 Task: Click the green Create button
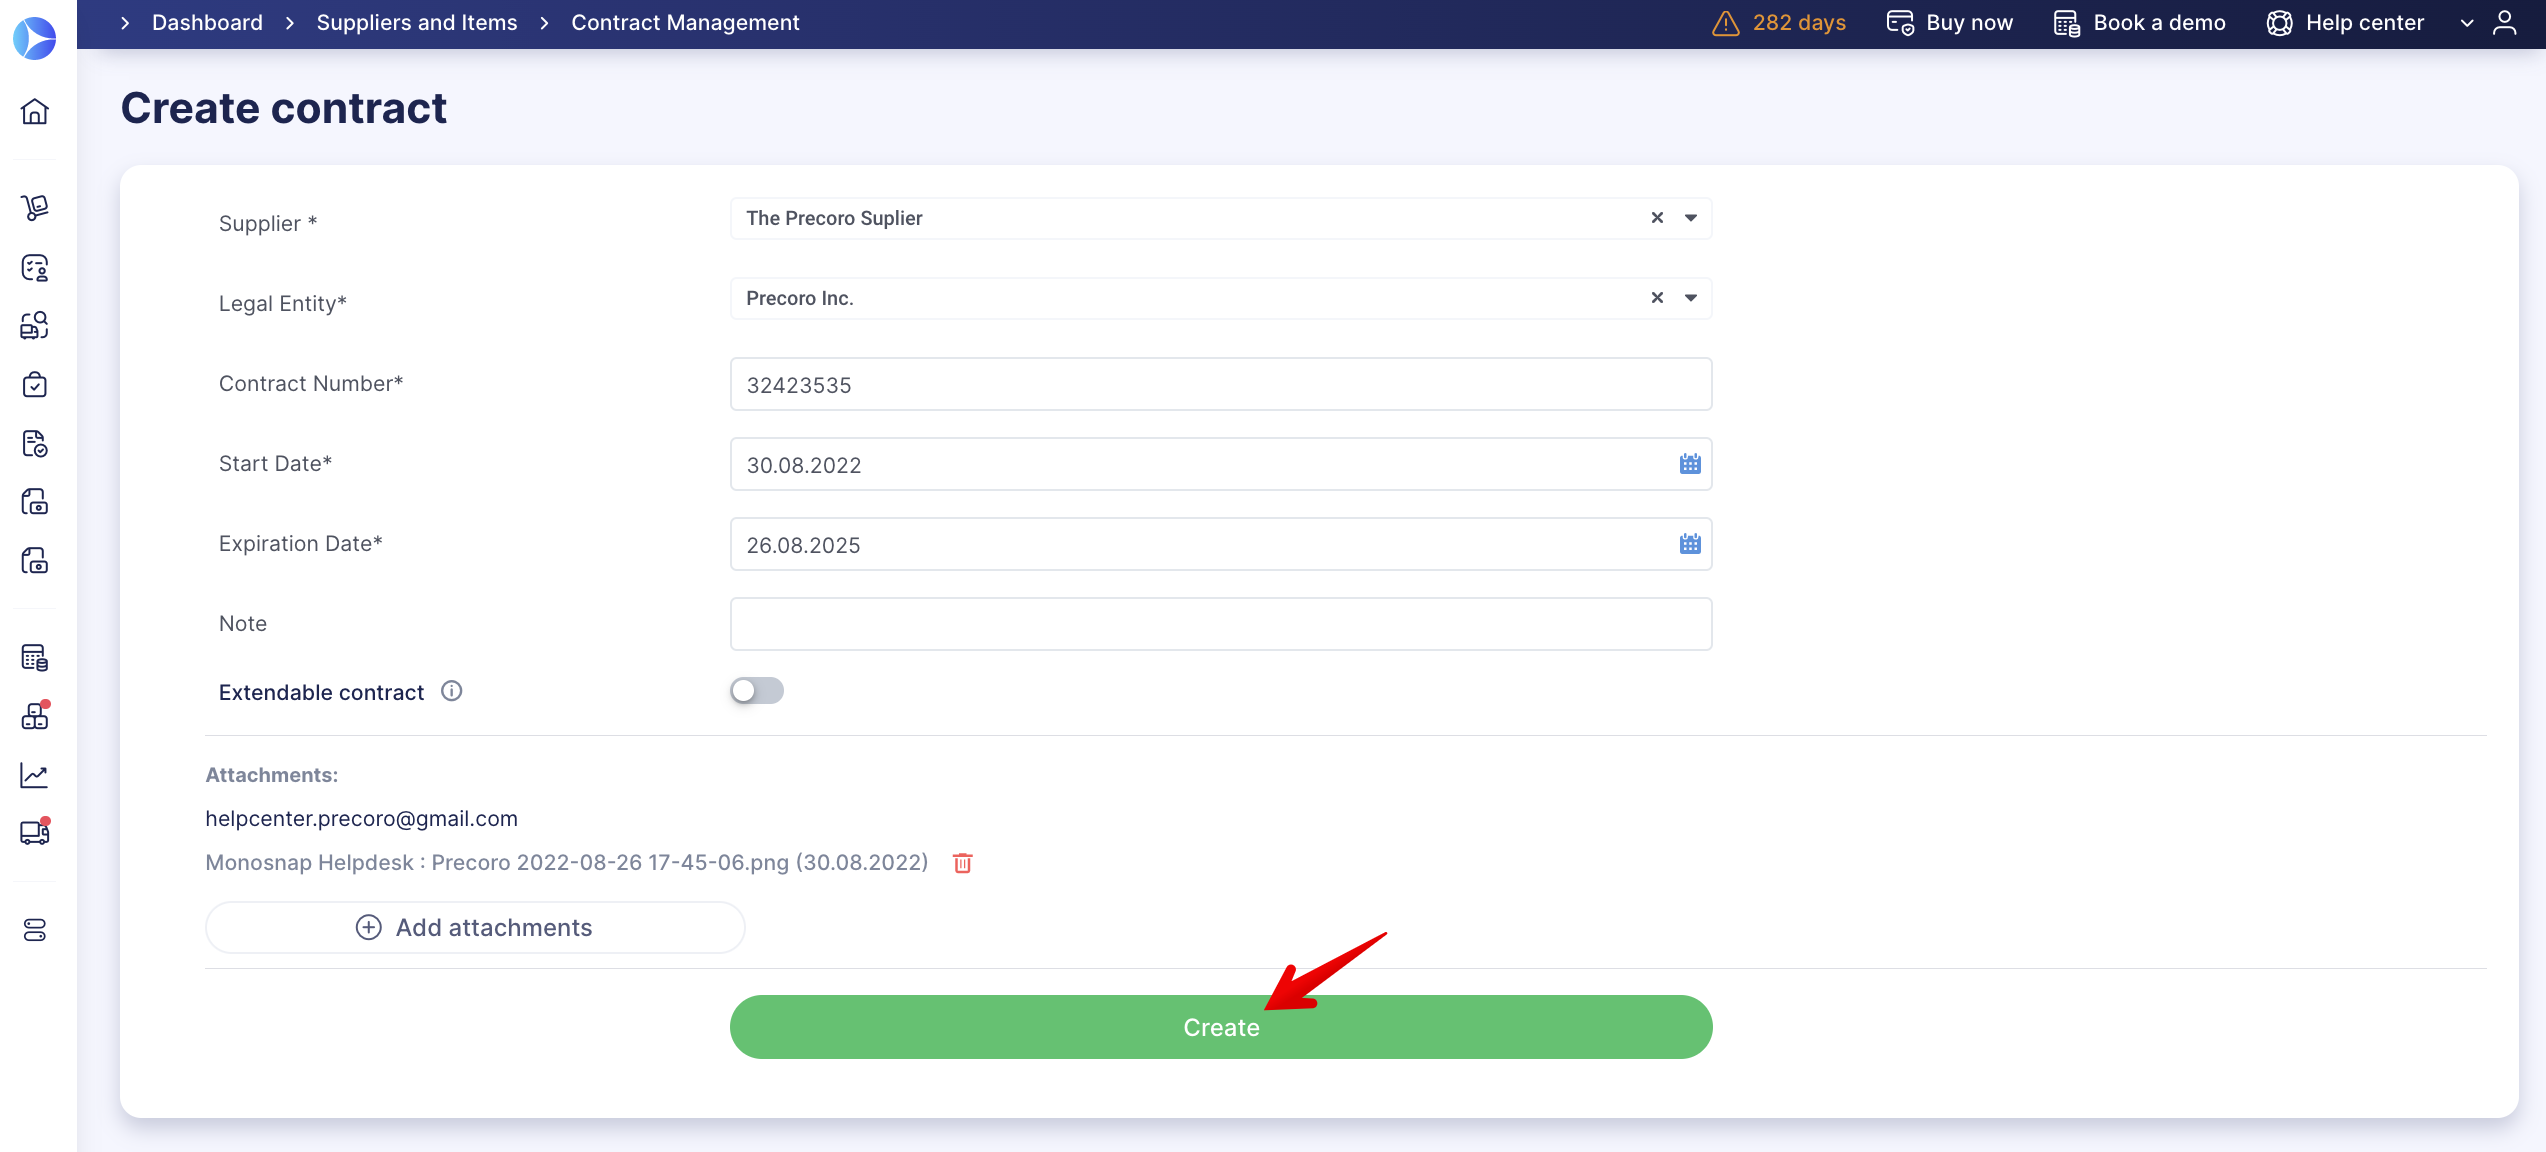1221,1027
